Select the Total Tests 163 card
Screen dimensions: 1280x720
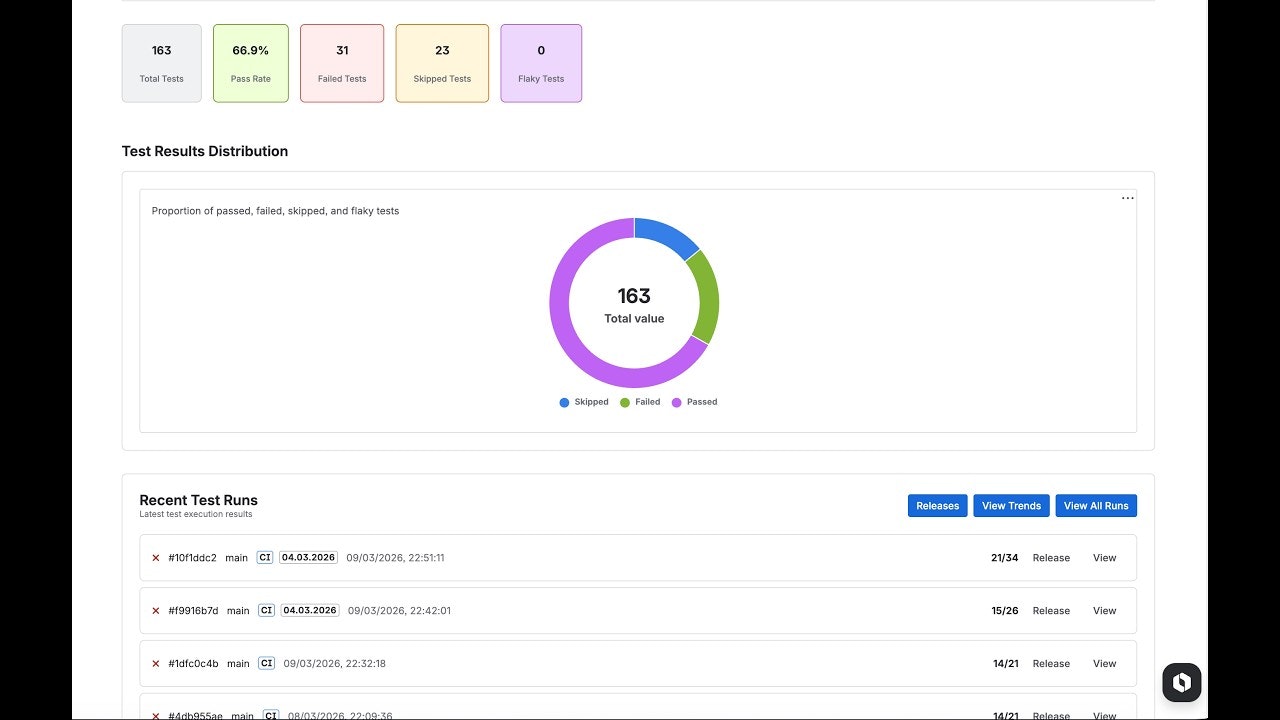pos(162,63)
